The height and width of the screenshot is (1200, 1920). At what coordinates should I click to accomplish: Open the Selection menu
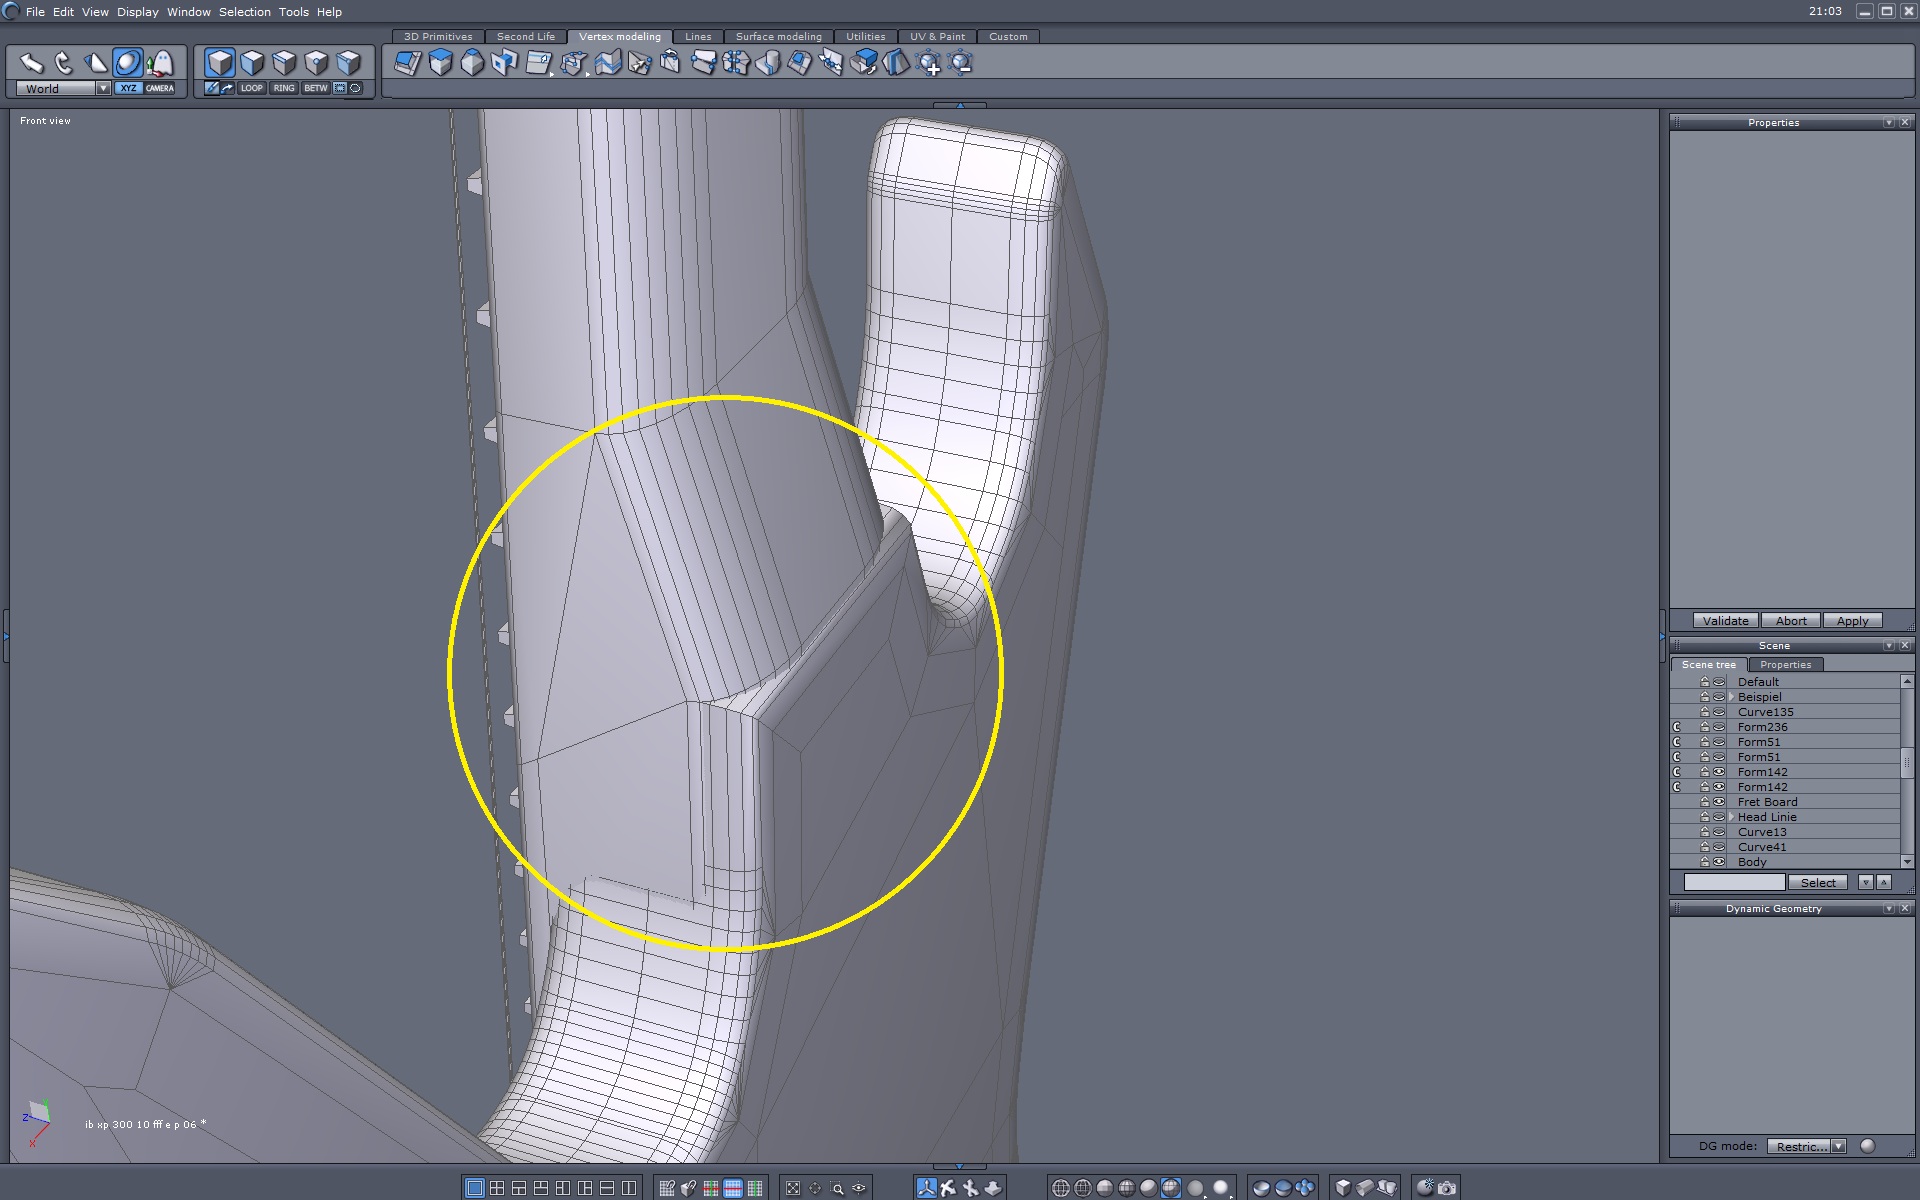pos(244,12)
